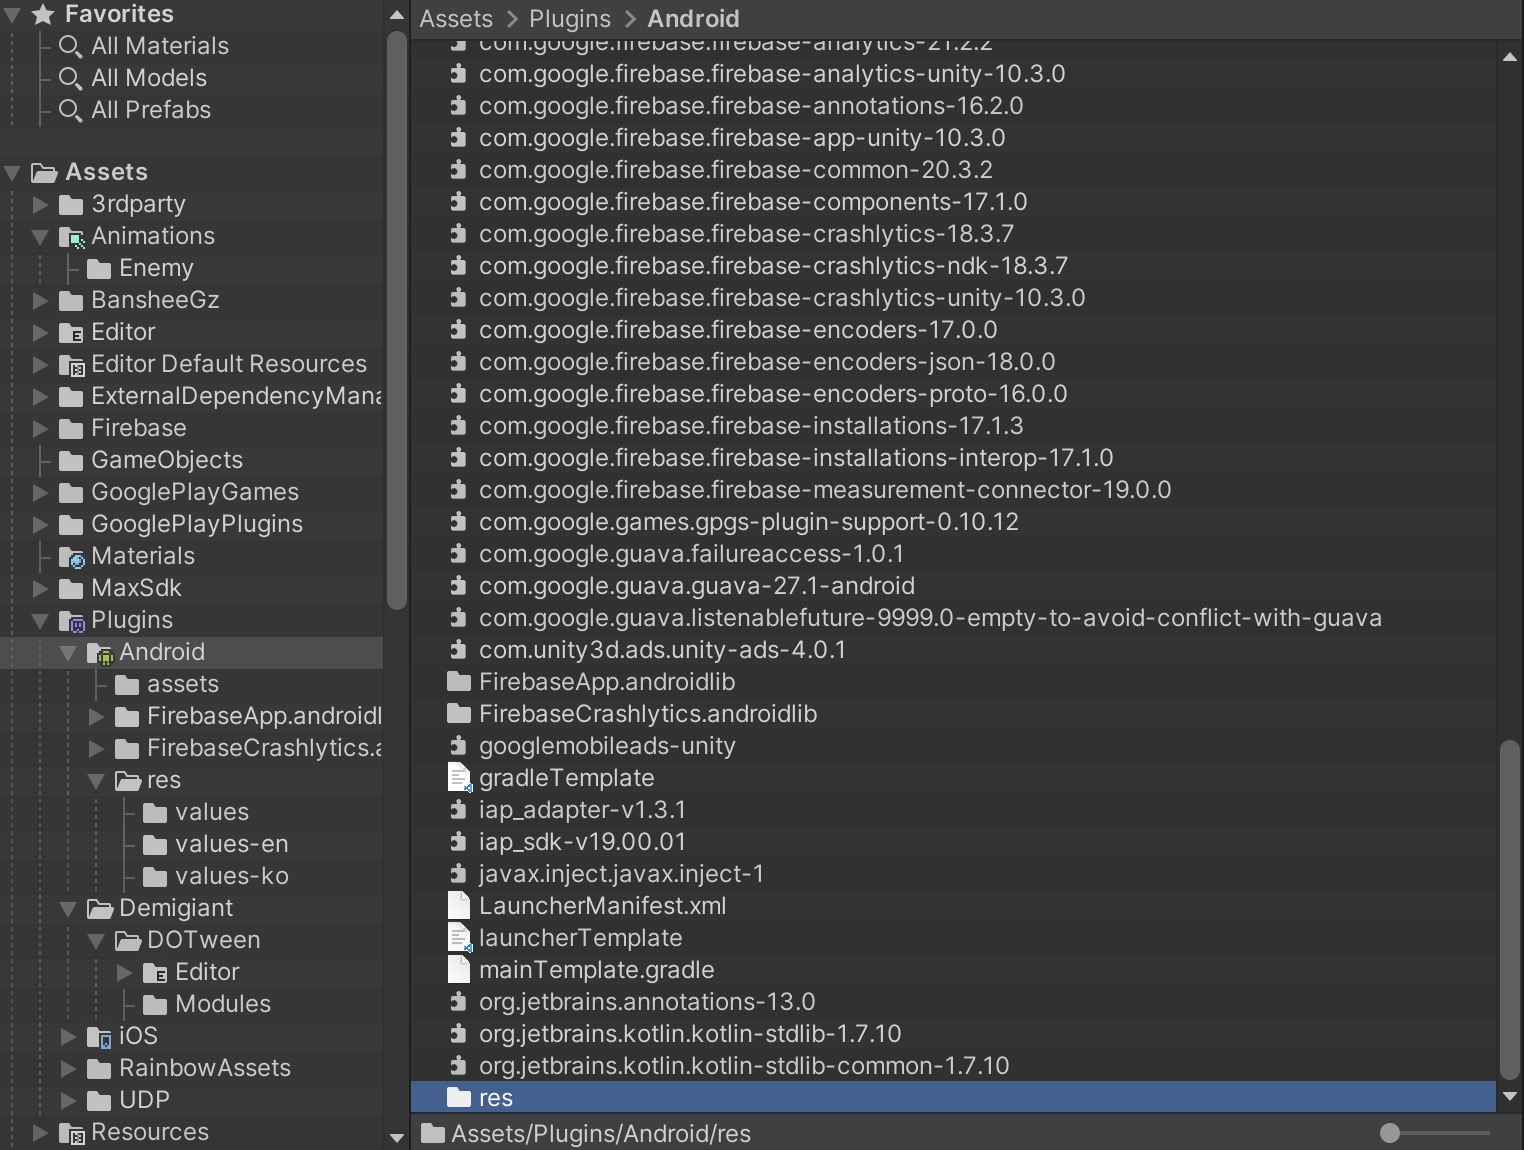Image resolution: width=1524 pixels, height=1150 pixels.
Task: Click the All Materials search icon
Action: [70, 47]
